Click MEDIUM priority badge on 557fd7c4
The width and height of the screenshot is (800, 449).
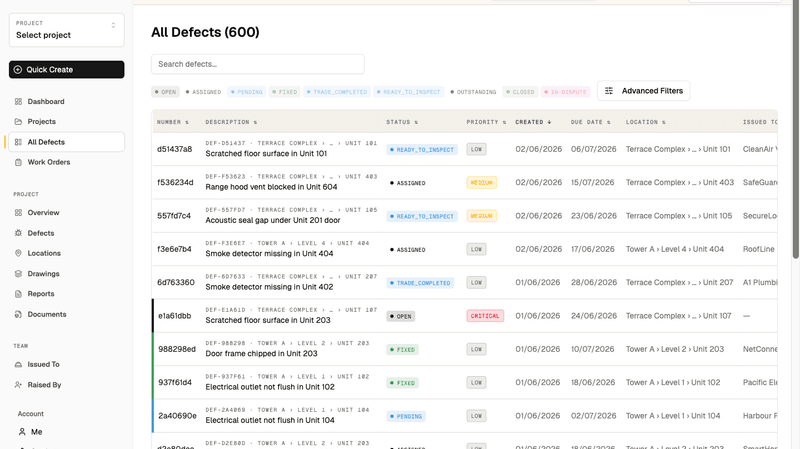(x=481, y=216)
